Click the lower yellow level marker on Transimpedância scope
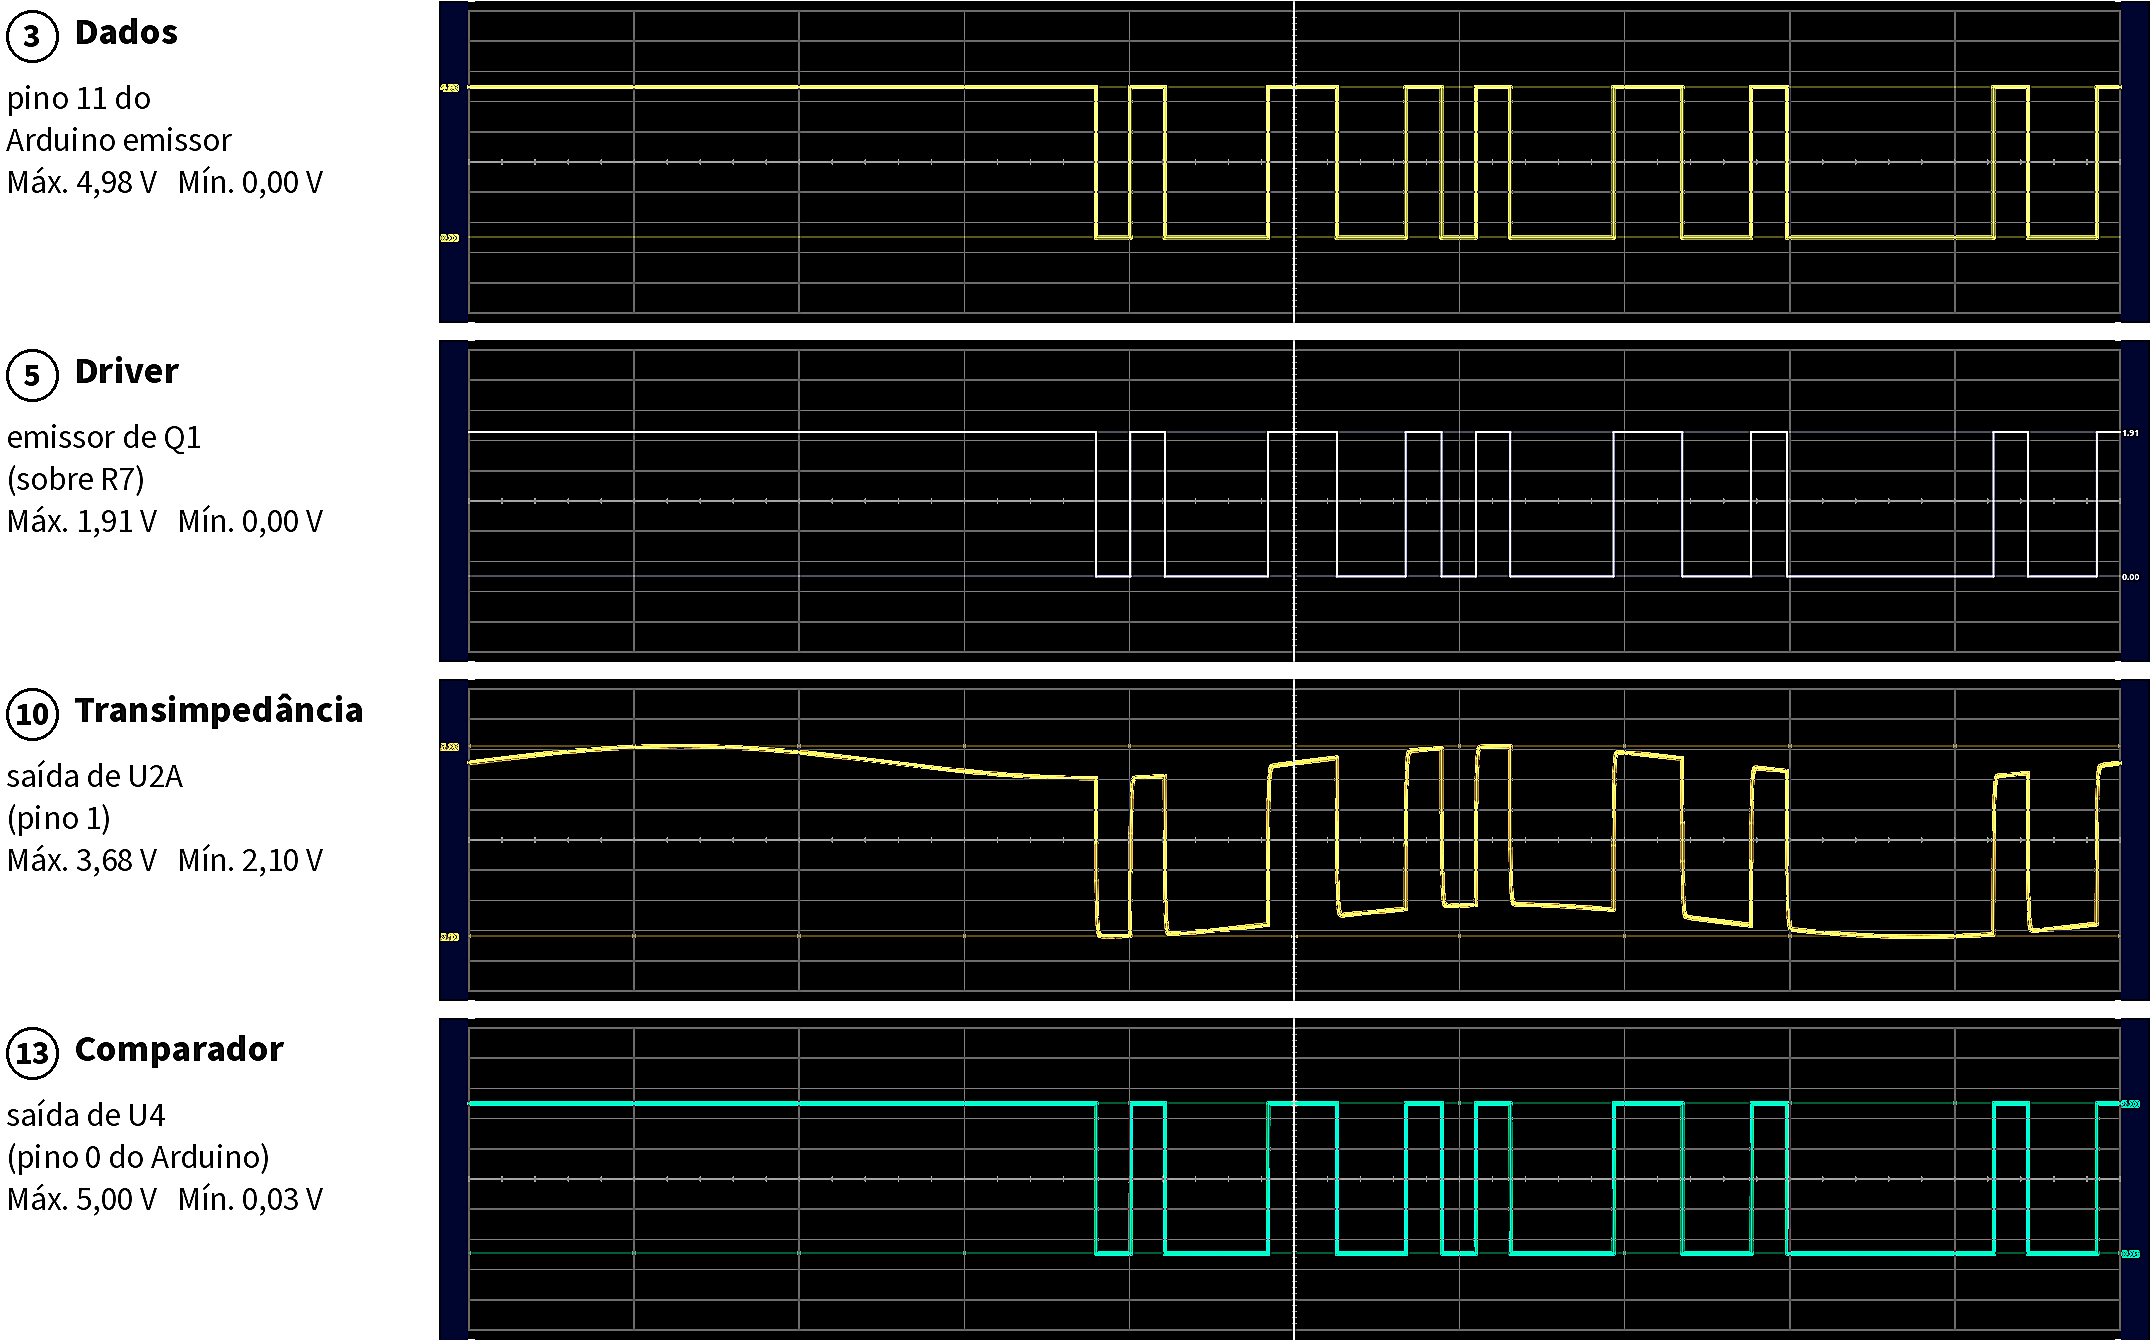2151x1340 pixels. click(450, 937)
